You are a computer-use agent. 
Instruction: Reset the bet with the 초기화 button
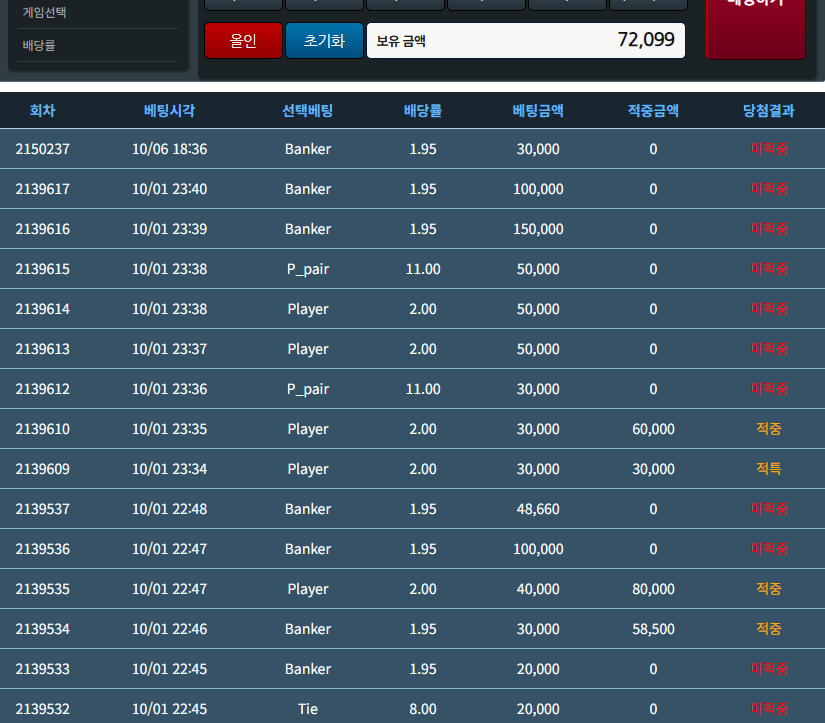[324, 41]
